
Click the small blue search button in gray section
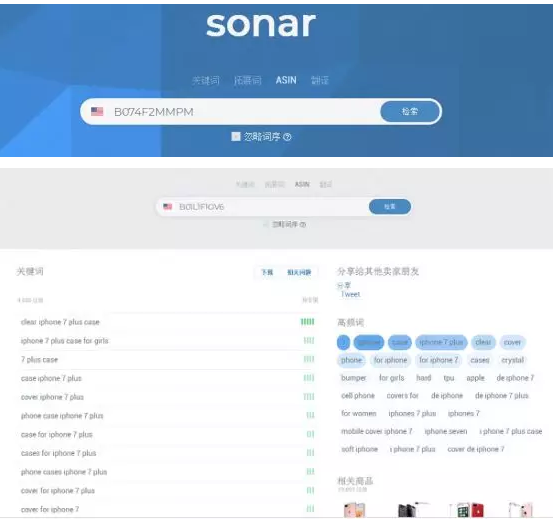[x=390, y=207]
